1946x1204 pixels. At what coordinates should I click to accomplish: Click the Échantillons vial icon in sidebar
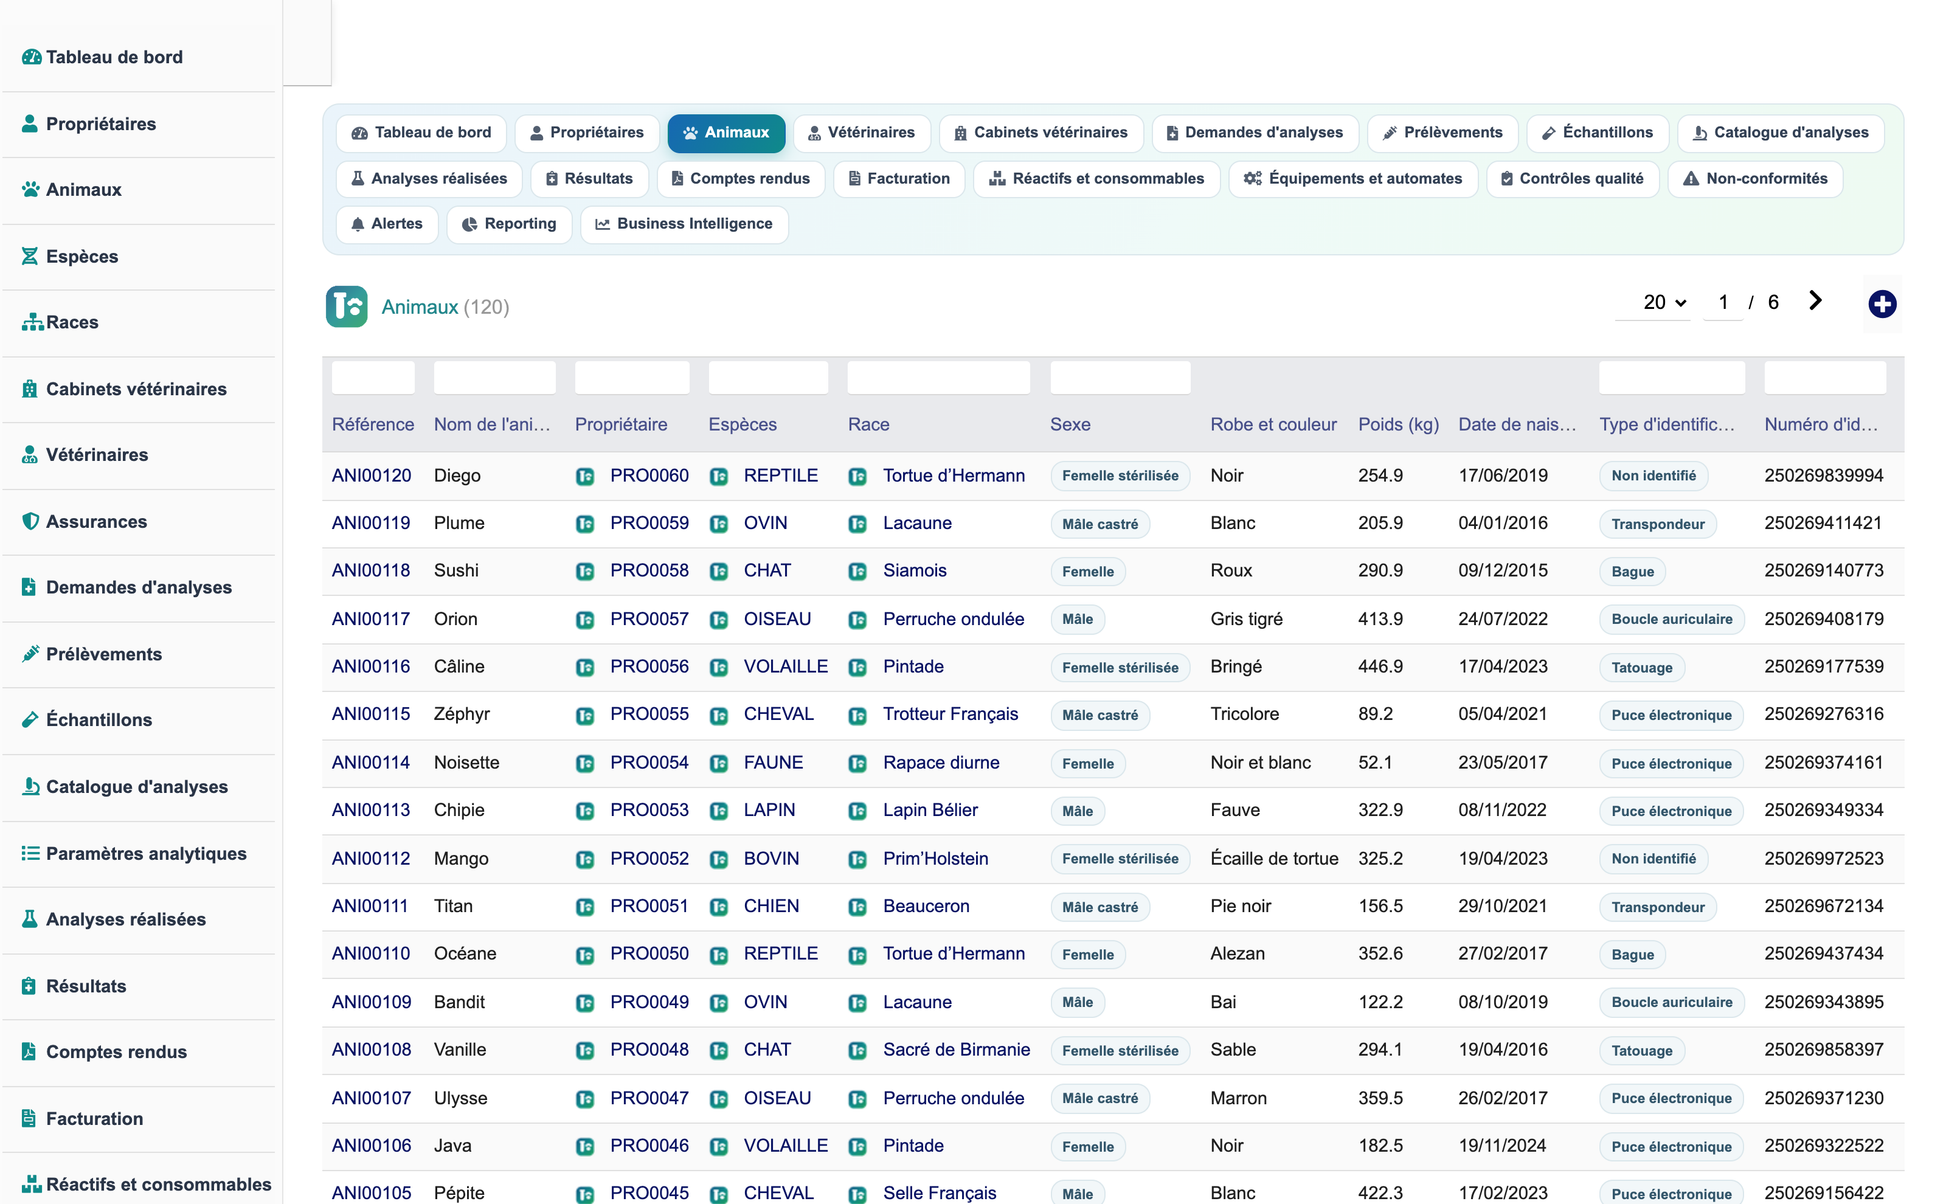pyautogui.click(x=30, y=720)
